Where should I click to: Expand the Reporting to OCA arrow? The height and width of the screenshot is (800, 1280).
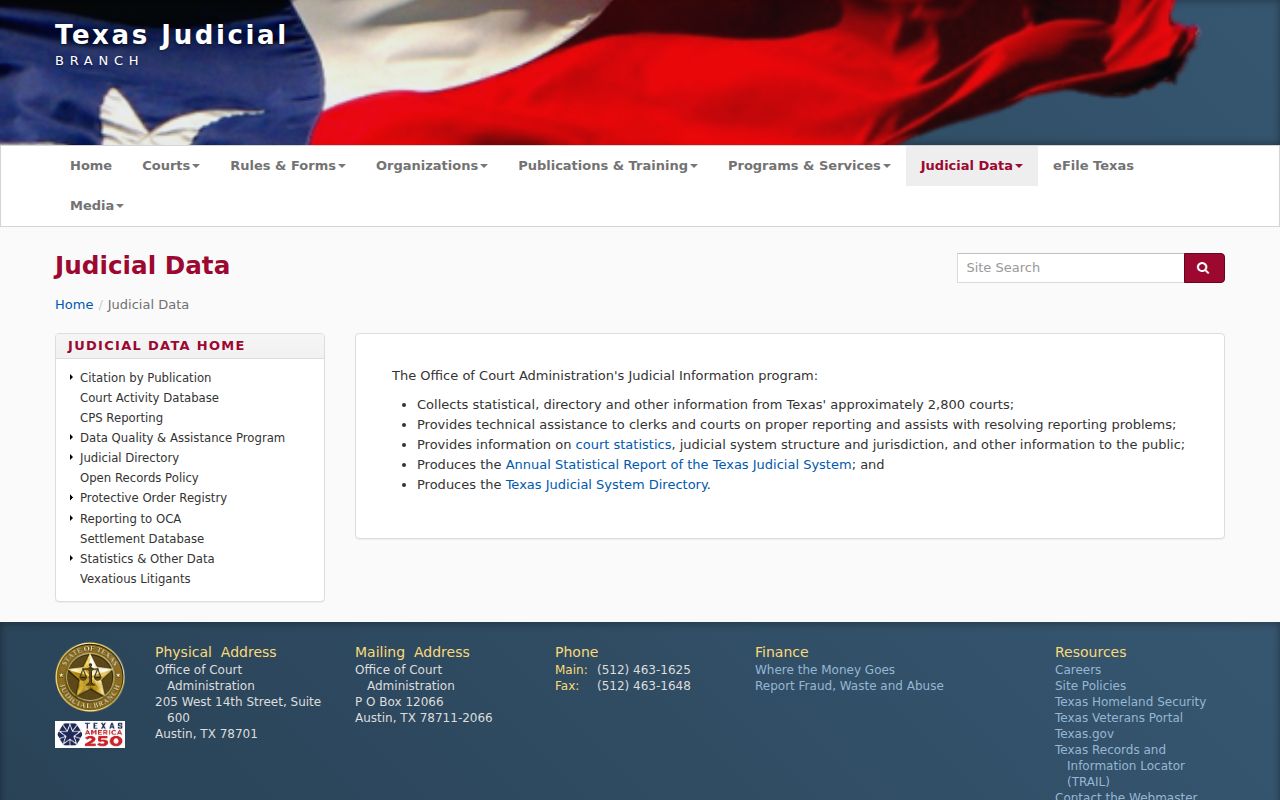pos(71,518)
